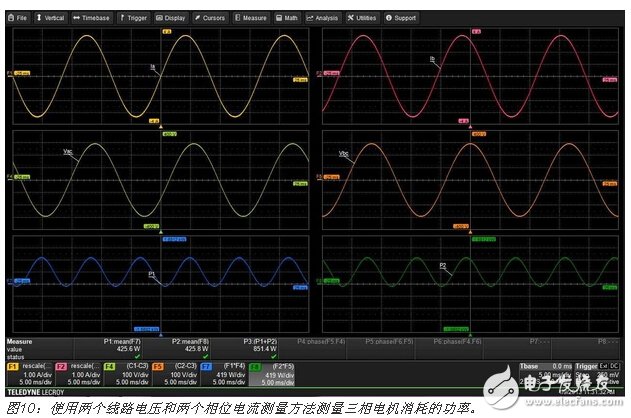Open the Measure menu

(x=252, y=17)
